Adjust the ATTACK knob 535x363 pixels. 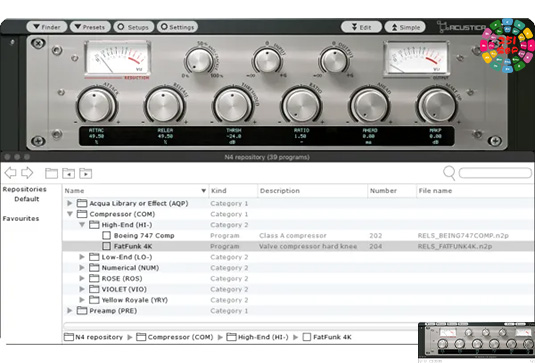pos(96,105)
